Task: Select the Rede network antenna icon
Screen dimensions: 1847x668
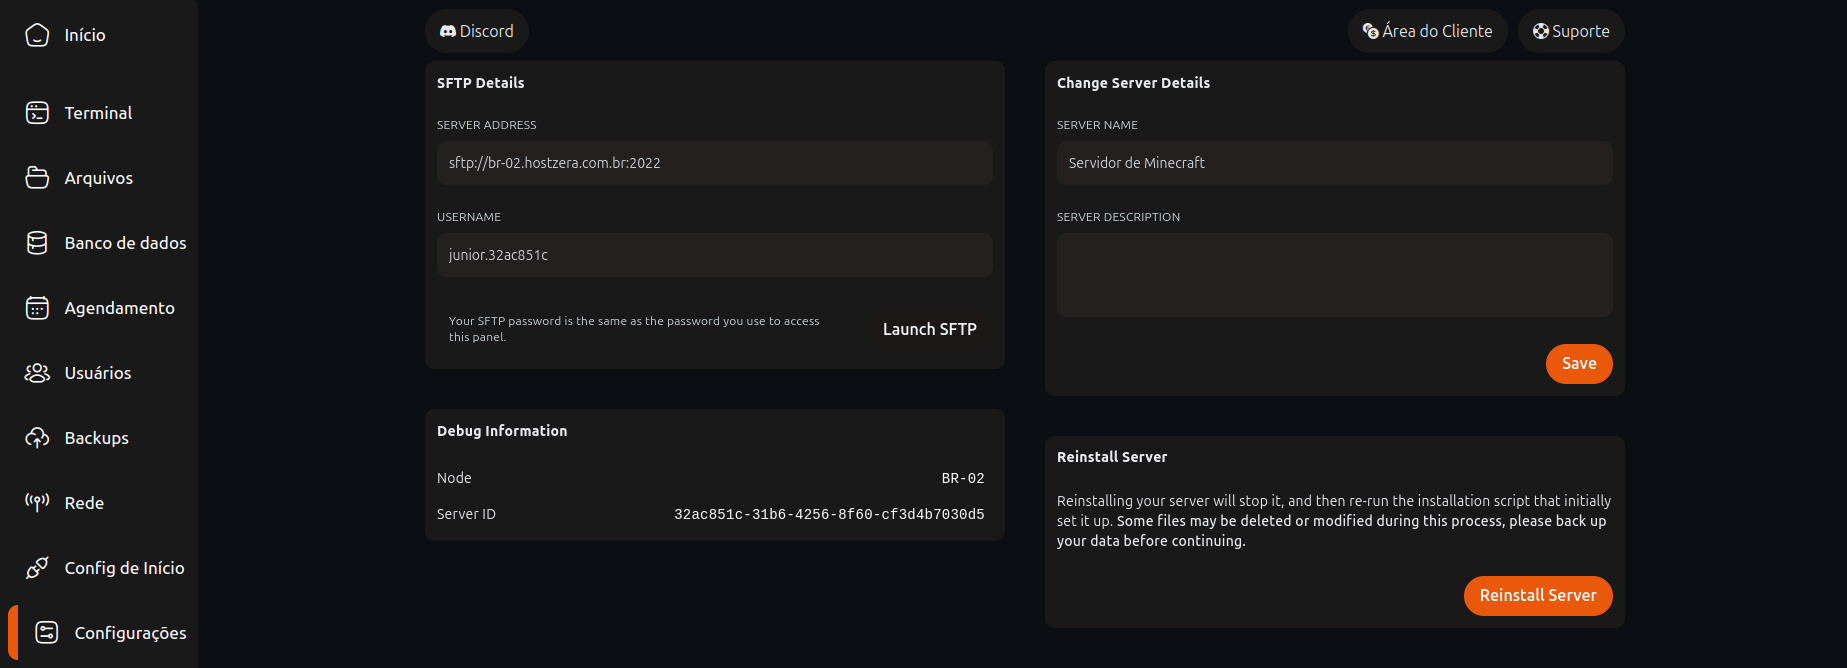Action: (x=37, y=503)
